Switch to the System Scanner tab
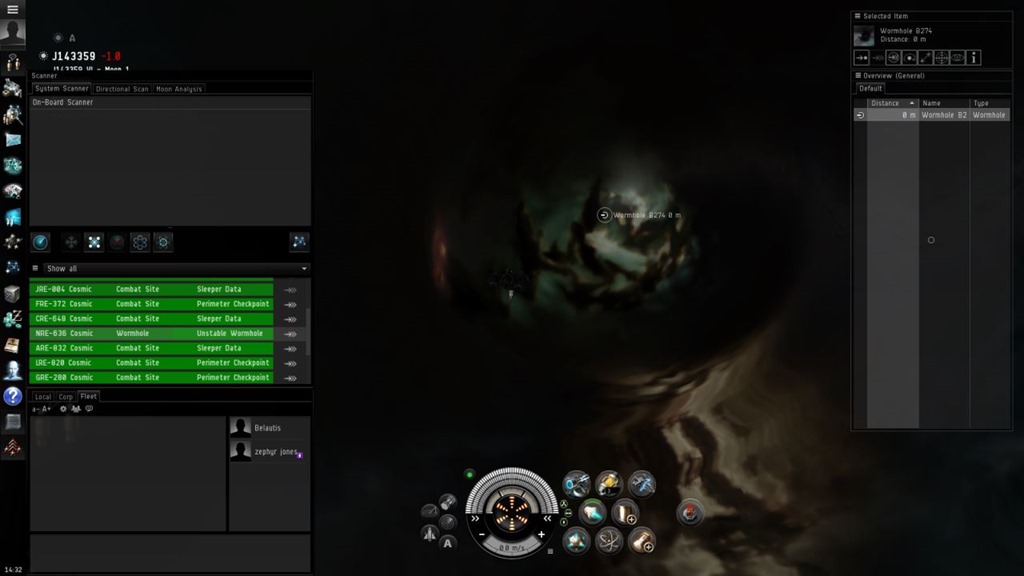 click(x=61, y=89)
